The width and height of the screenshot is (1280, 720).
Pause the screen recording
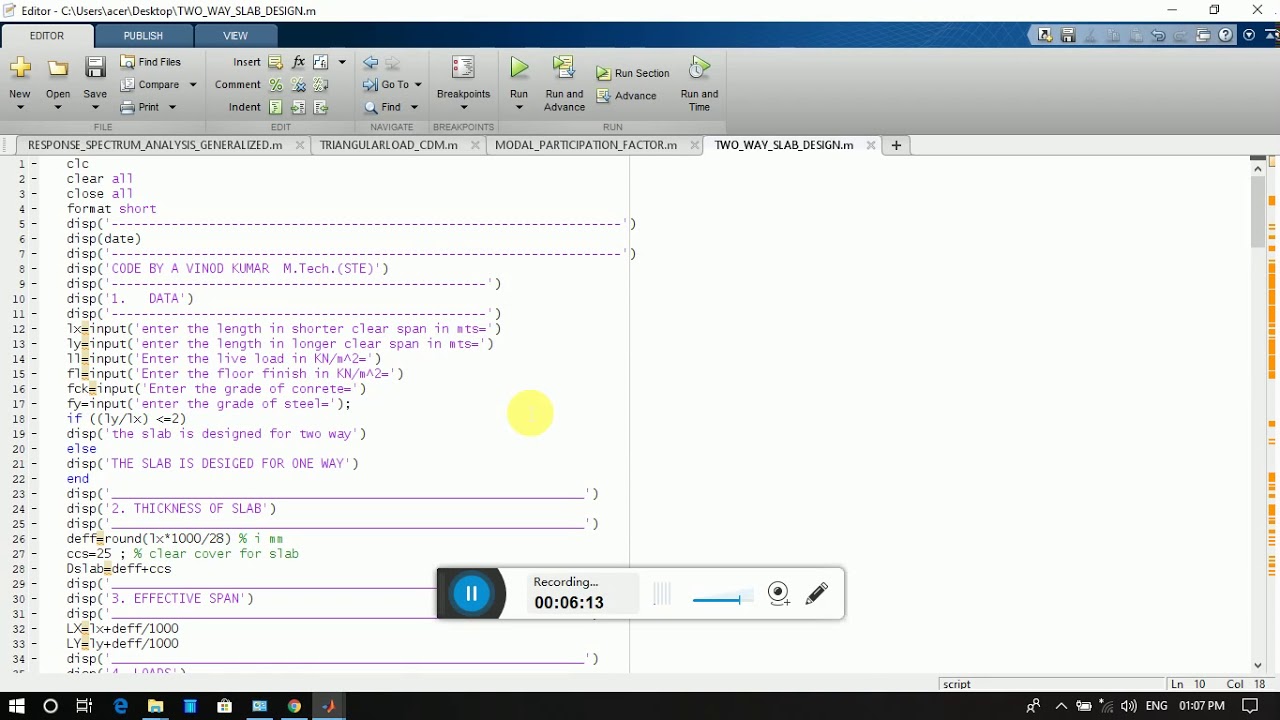tap(471, 594)
